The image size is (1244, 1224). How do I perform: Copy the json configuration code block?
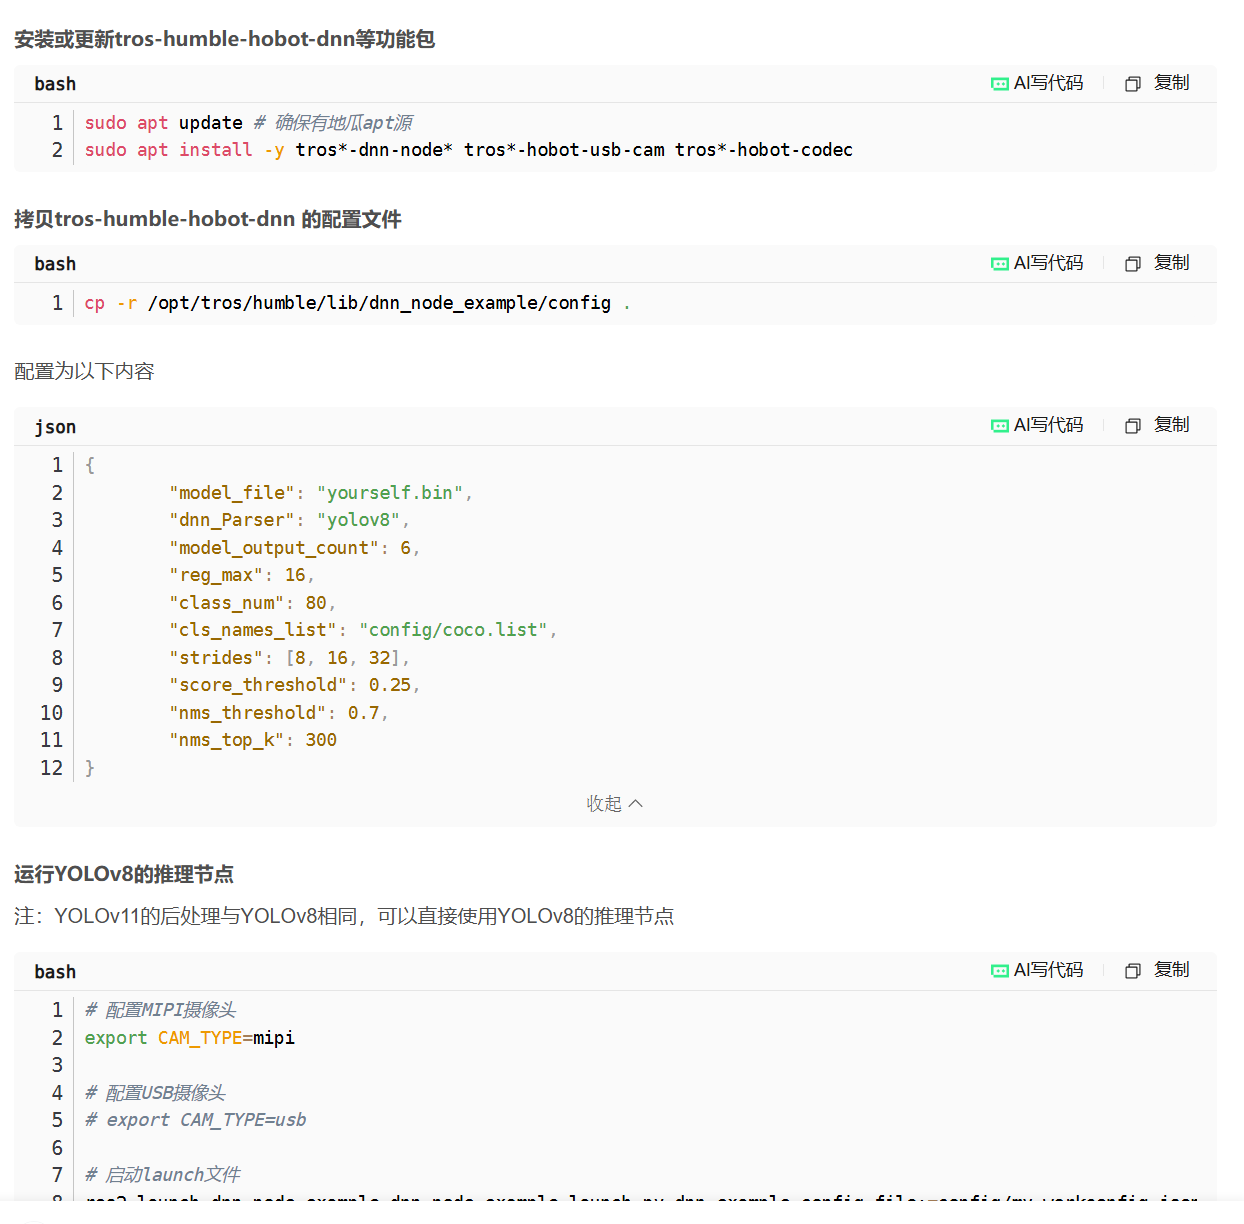[1158, 425]
